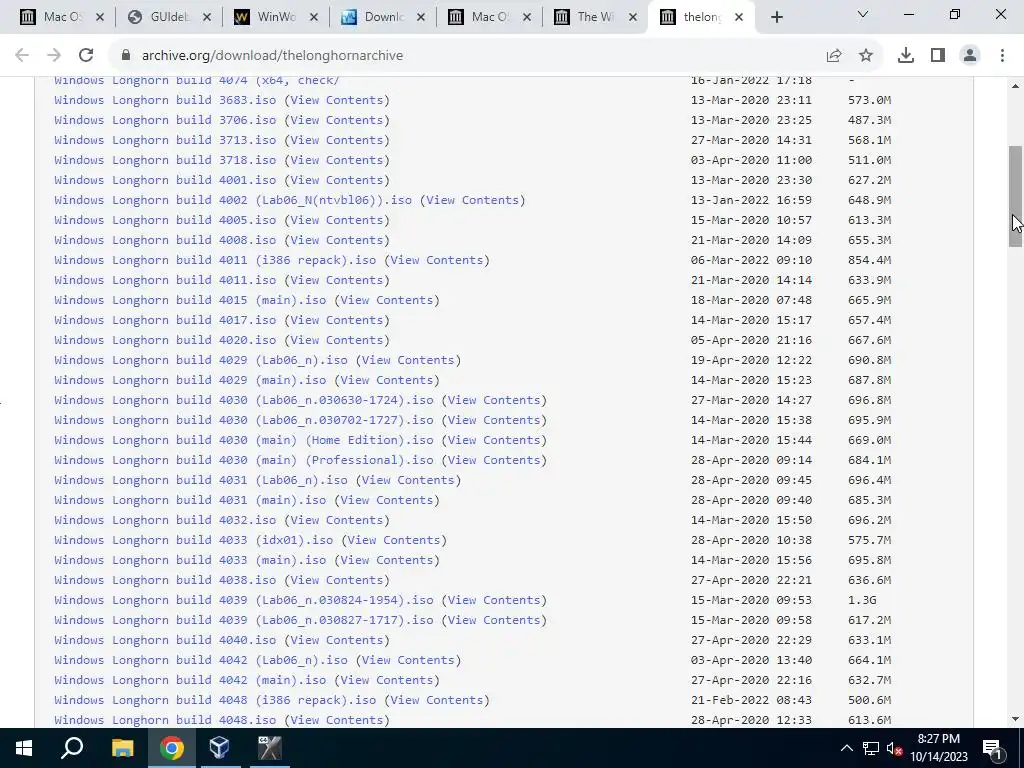The width and height of the screenshot is (1024, 768).
Task: Open clock showing 8:27 PM
Action: pos(938,748)
